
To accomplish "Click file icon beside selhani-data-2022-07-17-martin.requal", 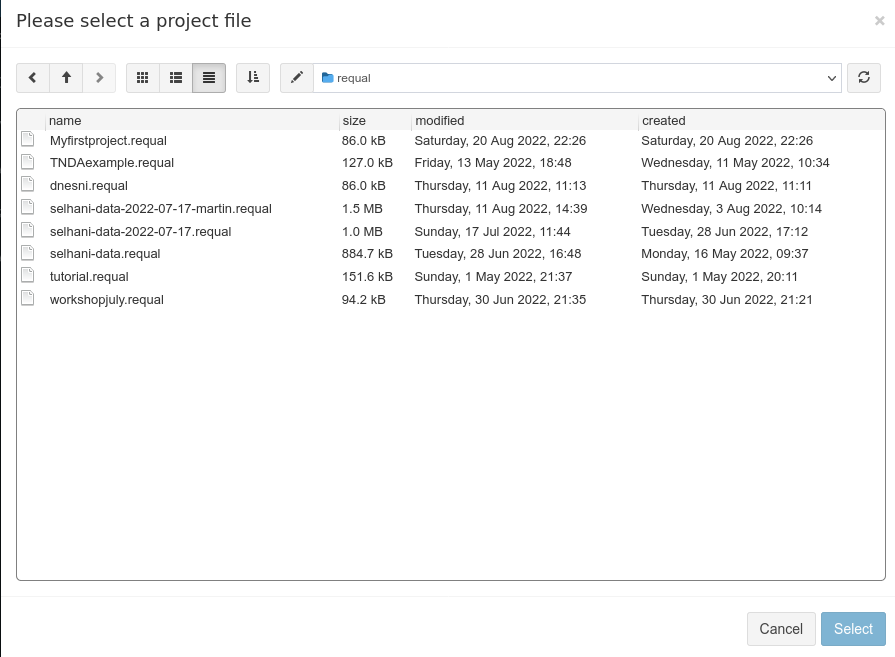I will tap(27, 208).
